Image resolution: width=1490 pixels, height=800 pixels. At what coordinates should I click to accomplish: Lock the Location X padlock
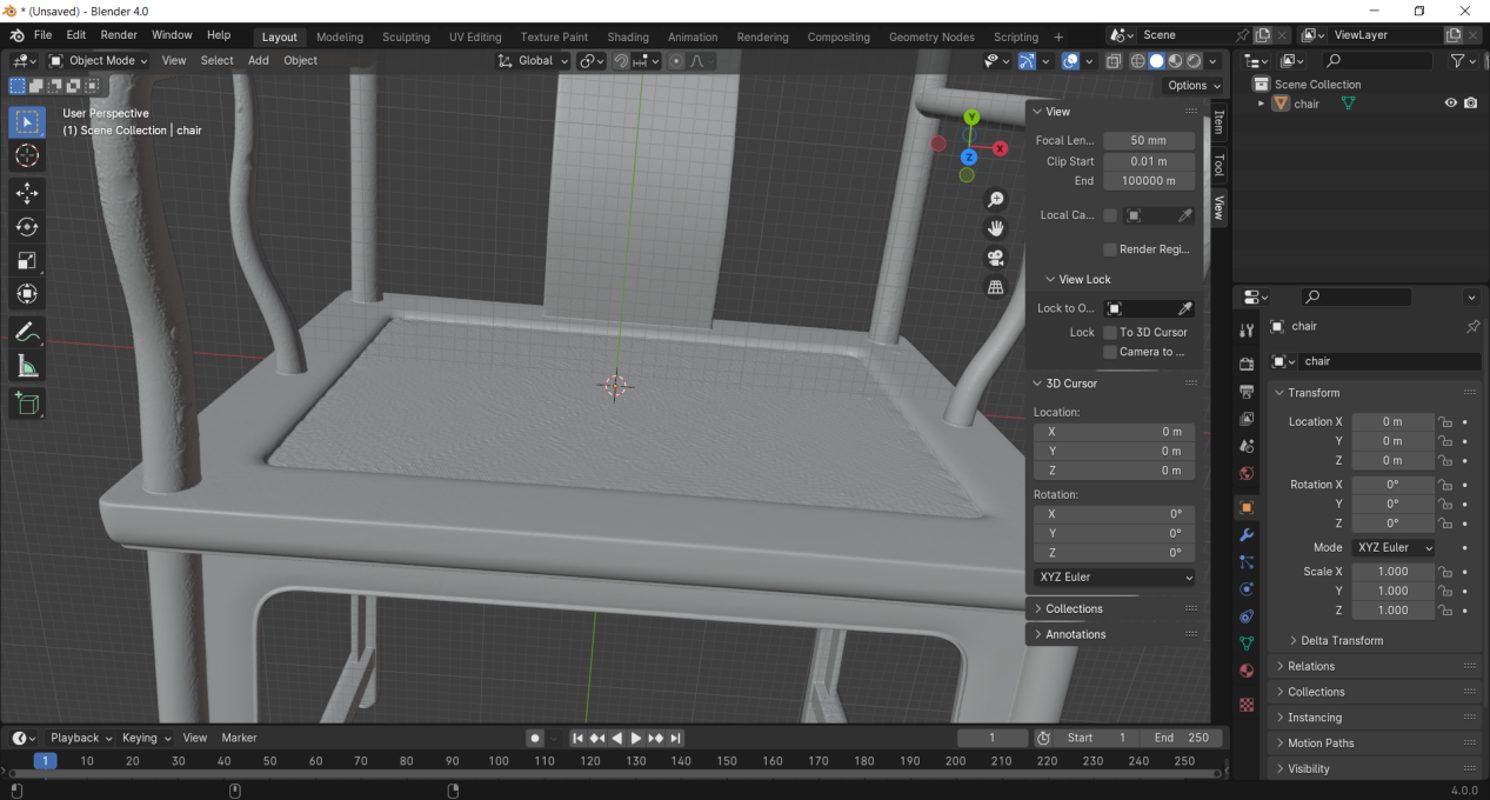point(1444,422)
